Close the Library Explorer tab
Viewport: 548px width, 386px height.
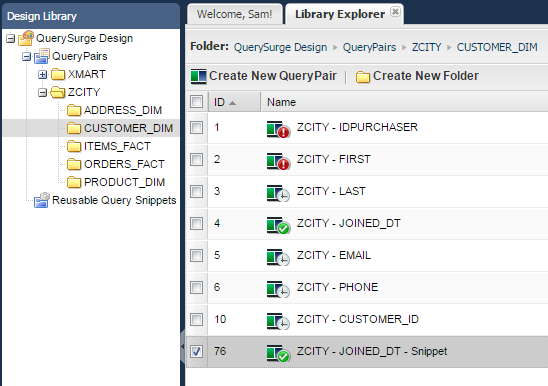click(395, 12)
